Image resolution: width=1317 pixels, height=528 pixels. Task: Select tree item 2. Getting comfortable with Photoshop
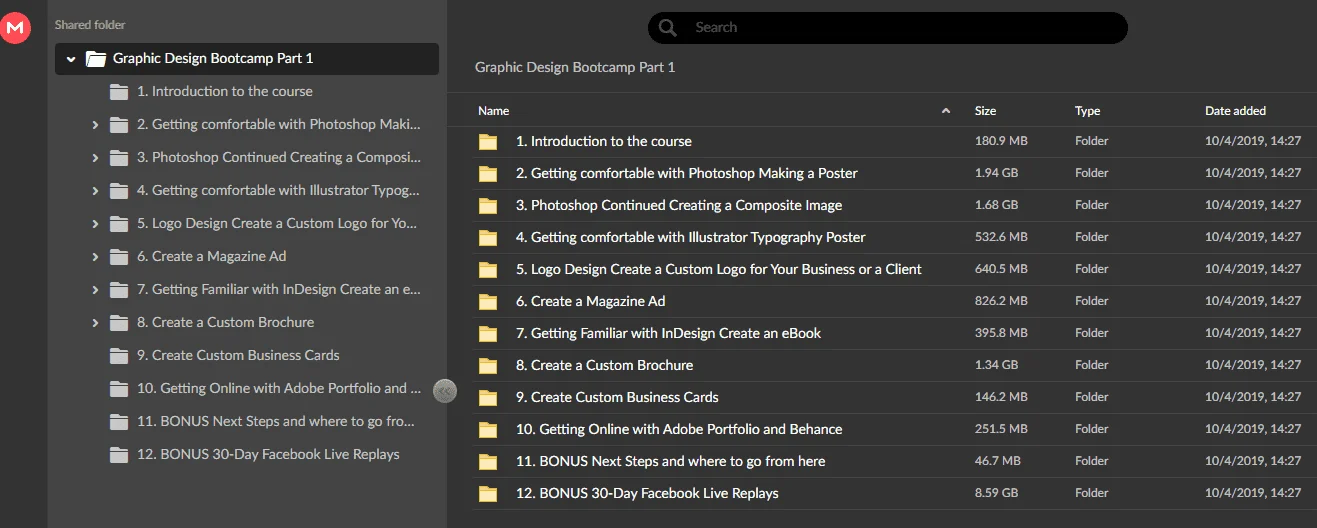pyautogui.click(x=279, y=124)
